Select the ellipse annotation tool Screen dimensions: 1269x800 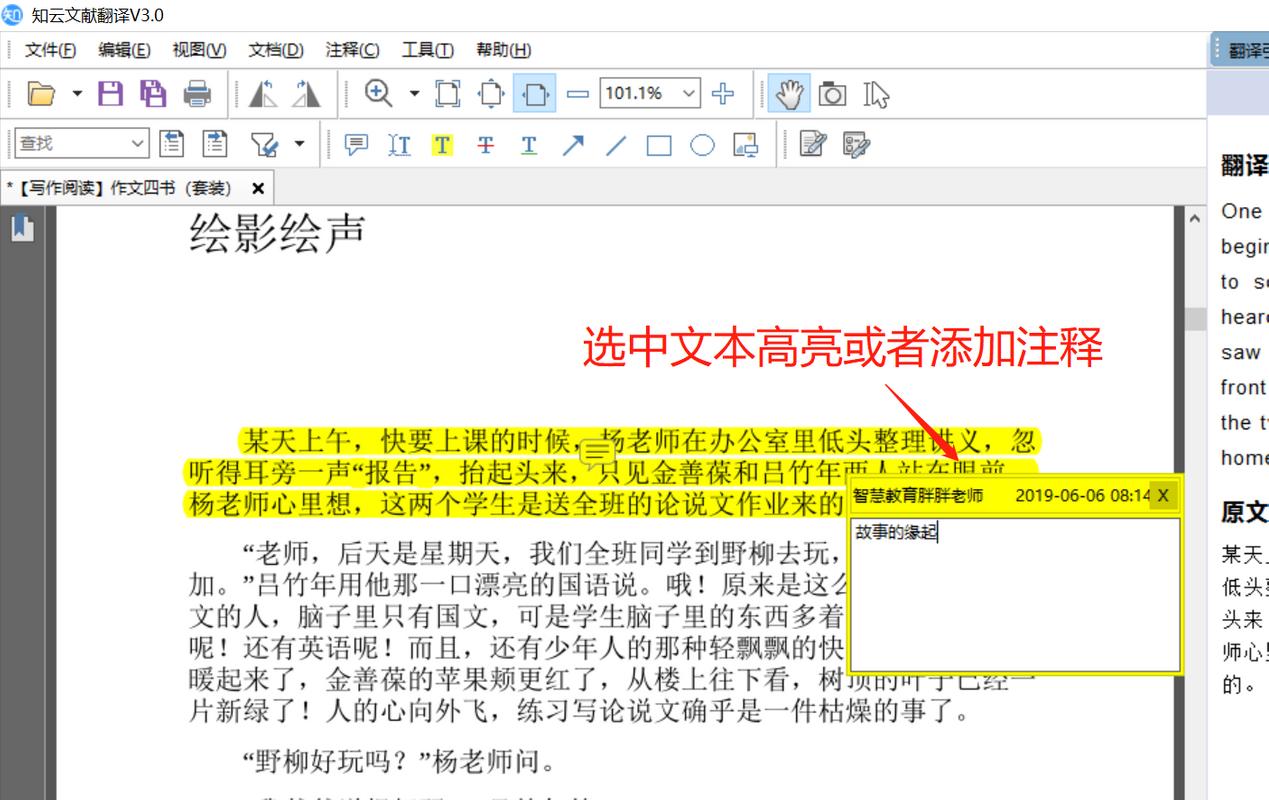click(x=702, y=144)
